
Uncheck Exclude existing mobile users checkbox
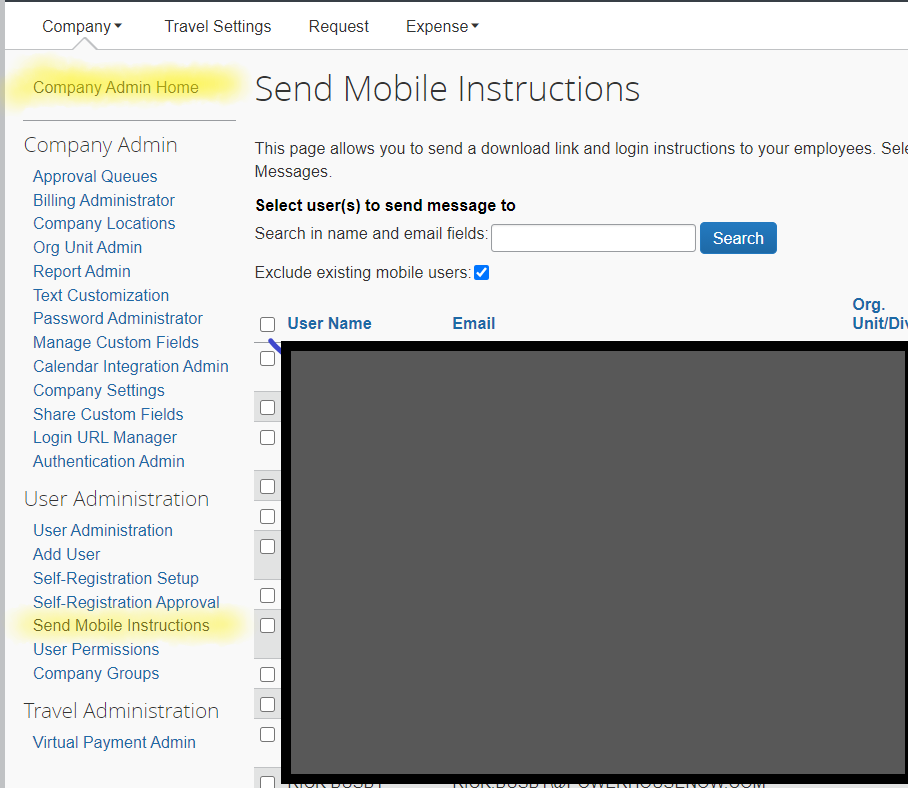pos(481,273)
